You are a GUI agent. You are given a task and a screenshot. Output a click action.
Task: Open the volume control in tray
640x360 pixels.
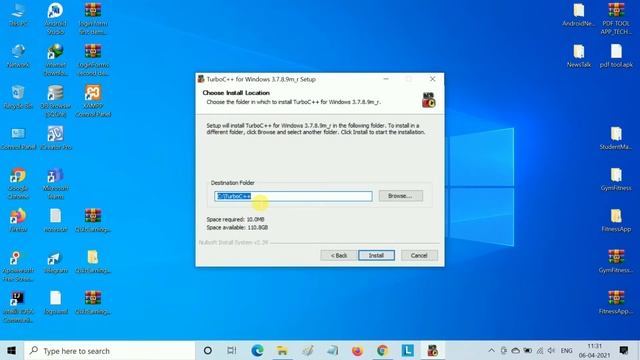click(x=551, y=351)
